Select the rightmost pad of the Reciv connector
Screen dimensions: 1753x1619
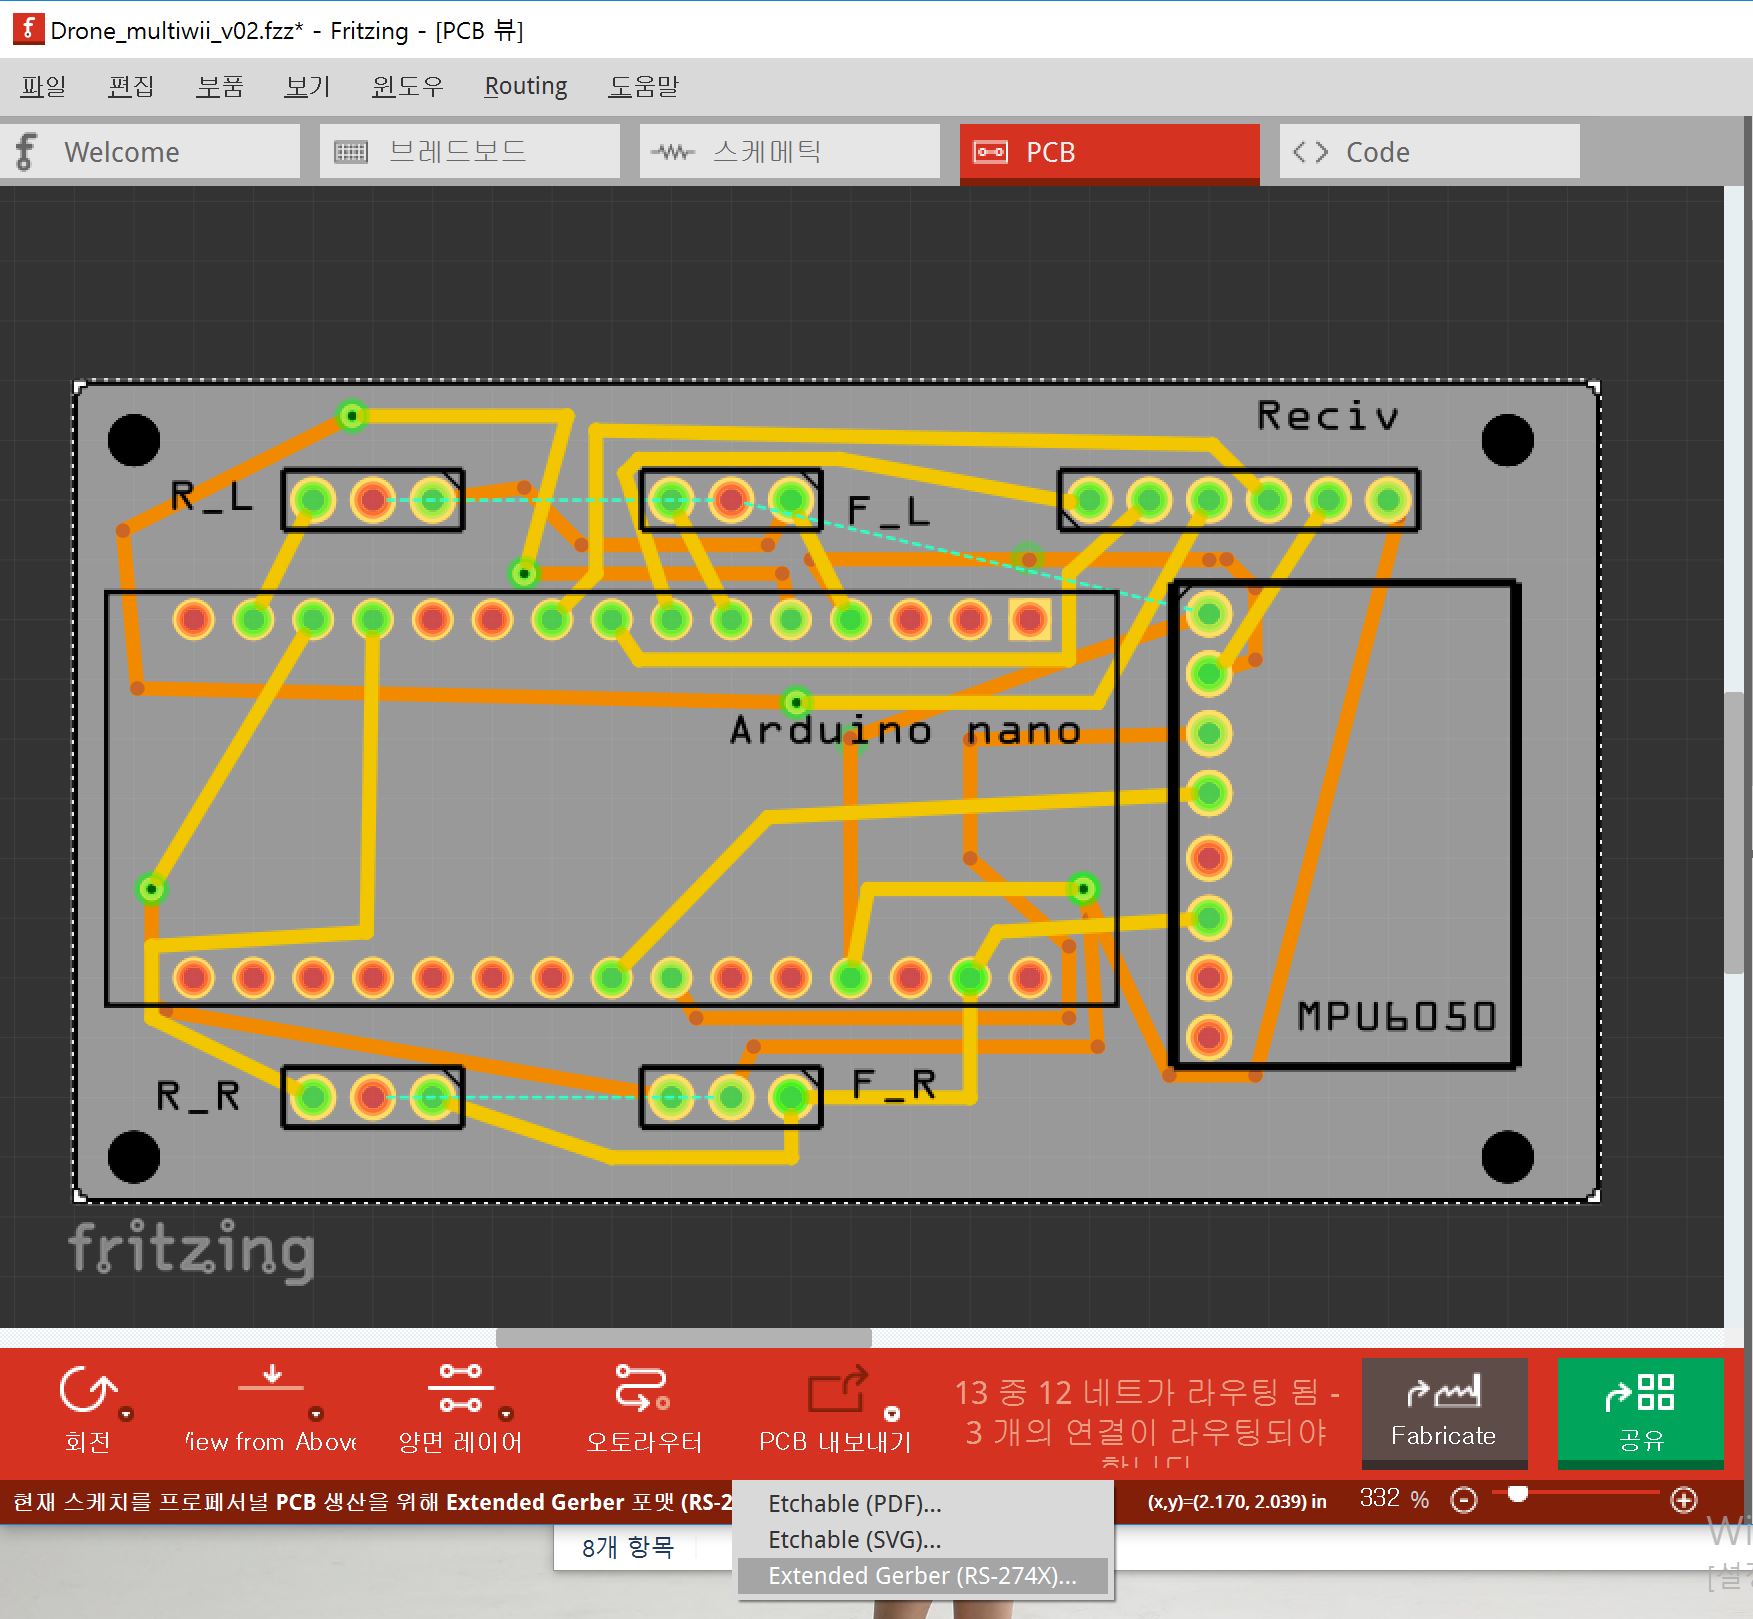tap(1388, 499)
